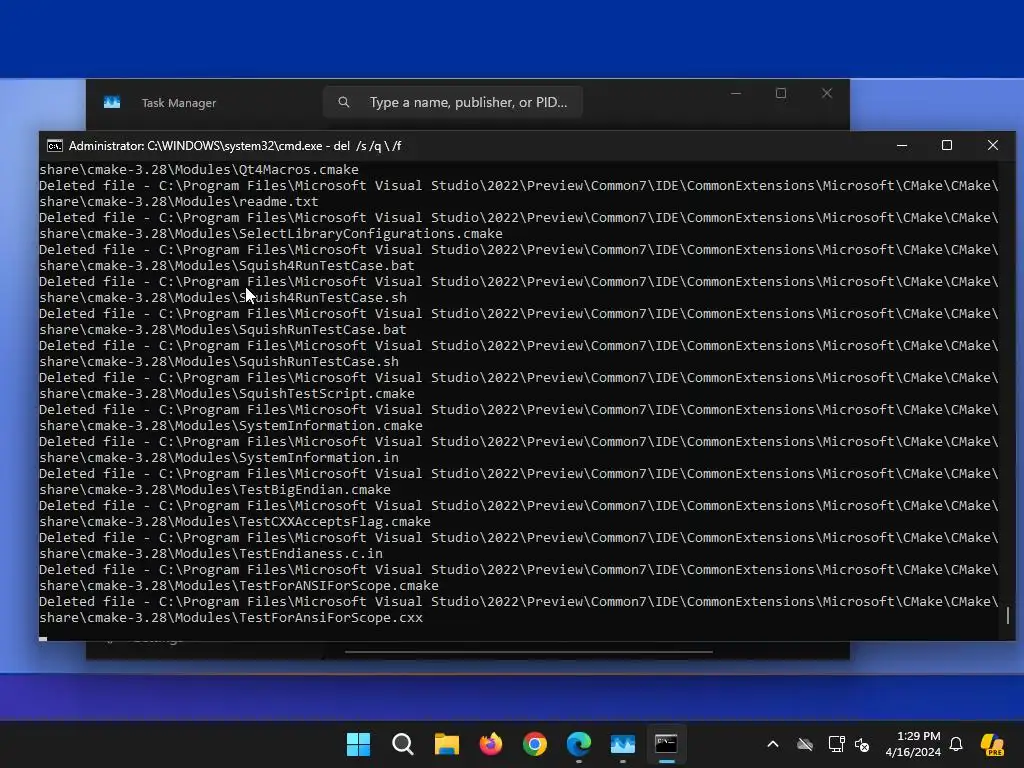Viewport: 1024px width, 768px height.
Task: Open the clock and date flyout
Action: (x=913, y=744)
